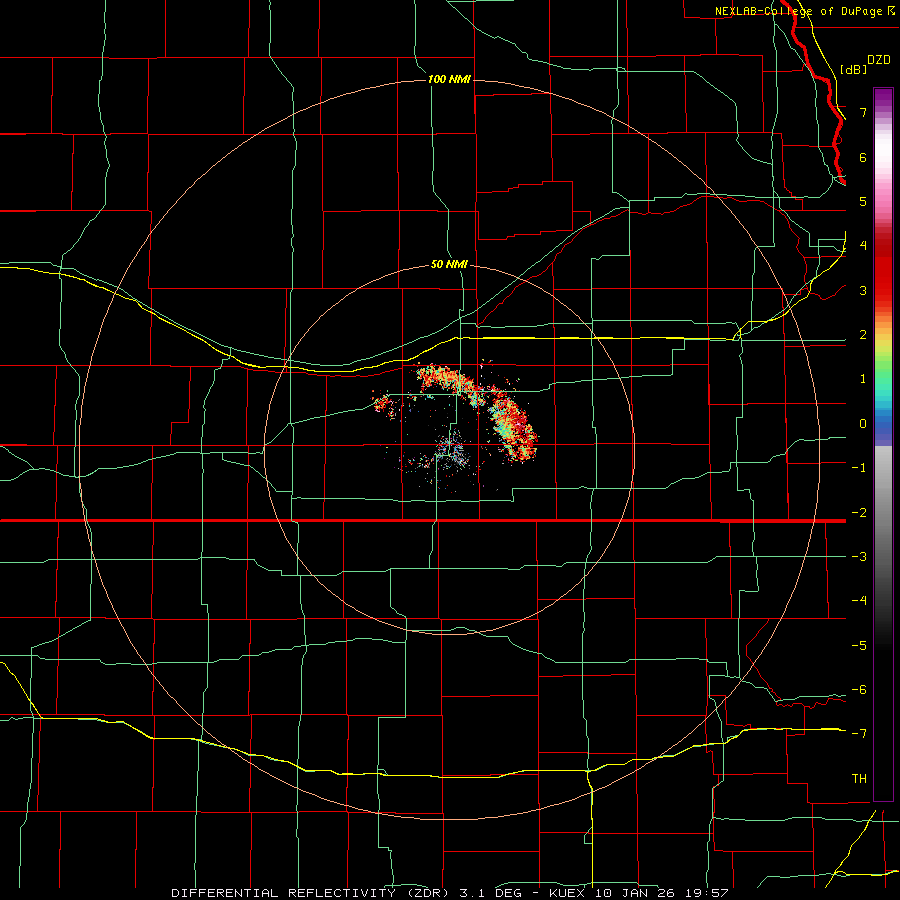Click the TH threshold label on scale
900x900 pixels.
(x=859, y=779)
